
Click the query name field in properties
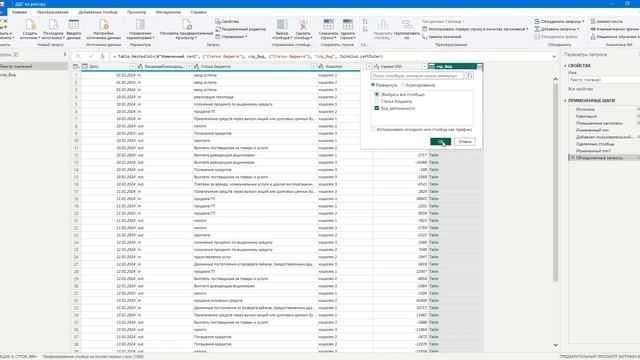pos(604,80)
